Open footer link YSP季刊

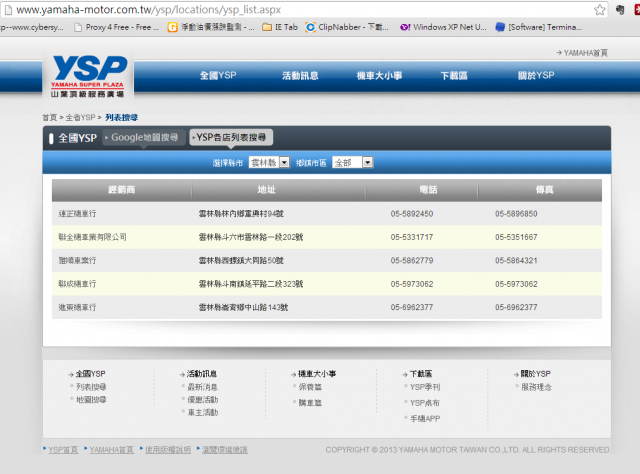(425, 387)
